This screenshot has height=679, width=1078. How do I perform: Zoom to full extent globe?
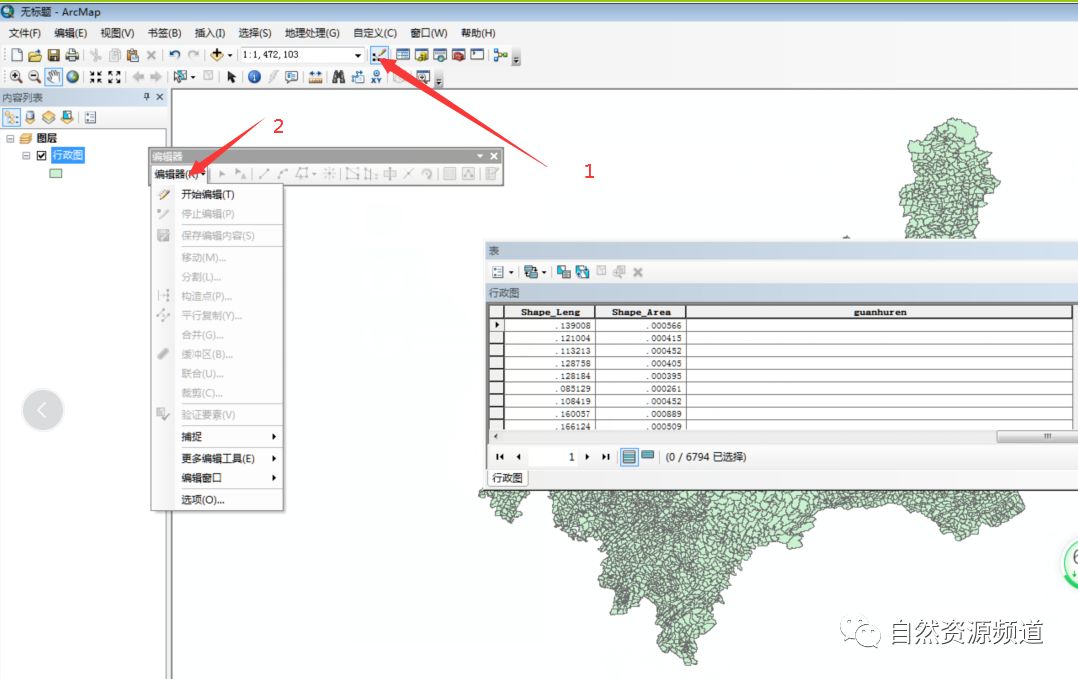[72, 77]
